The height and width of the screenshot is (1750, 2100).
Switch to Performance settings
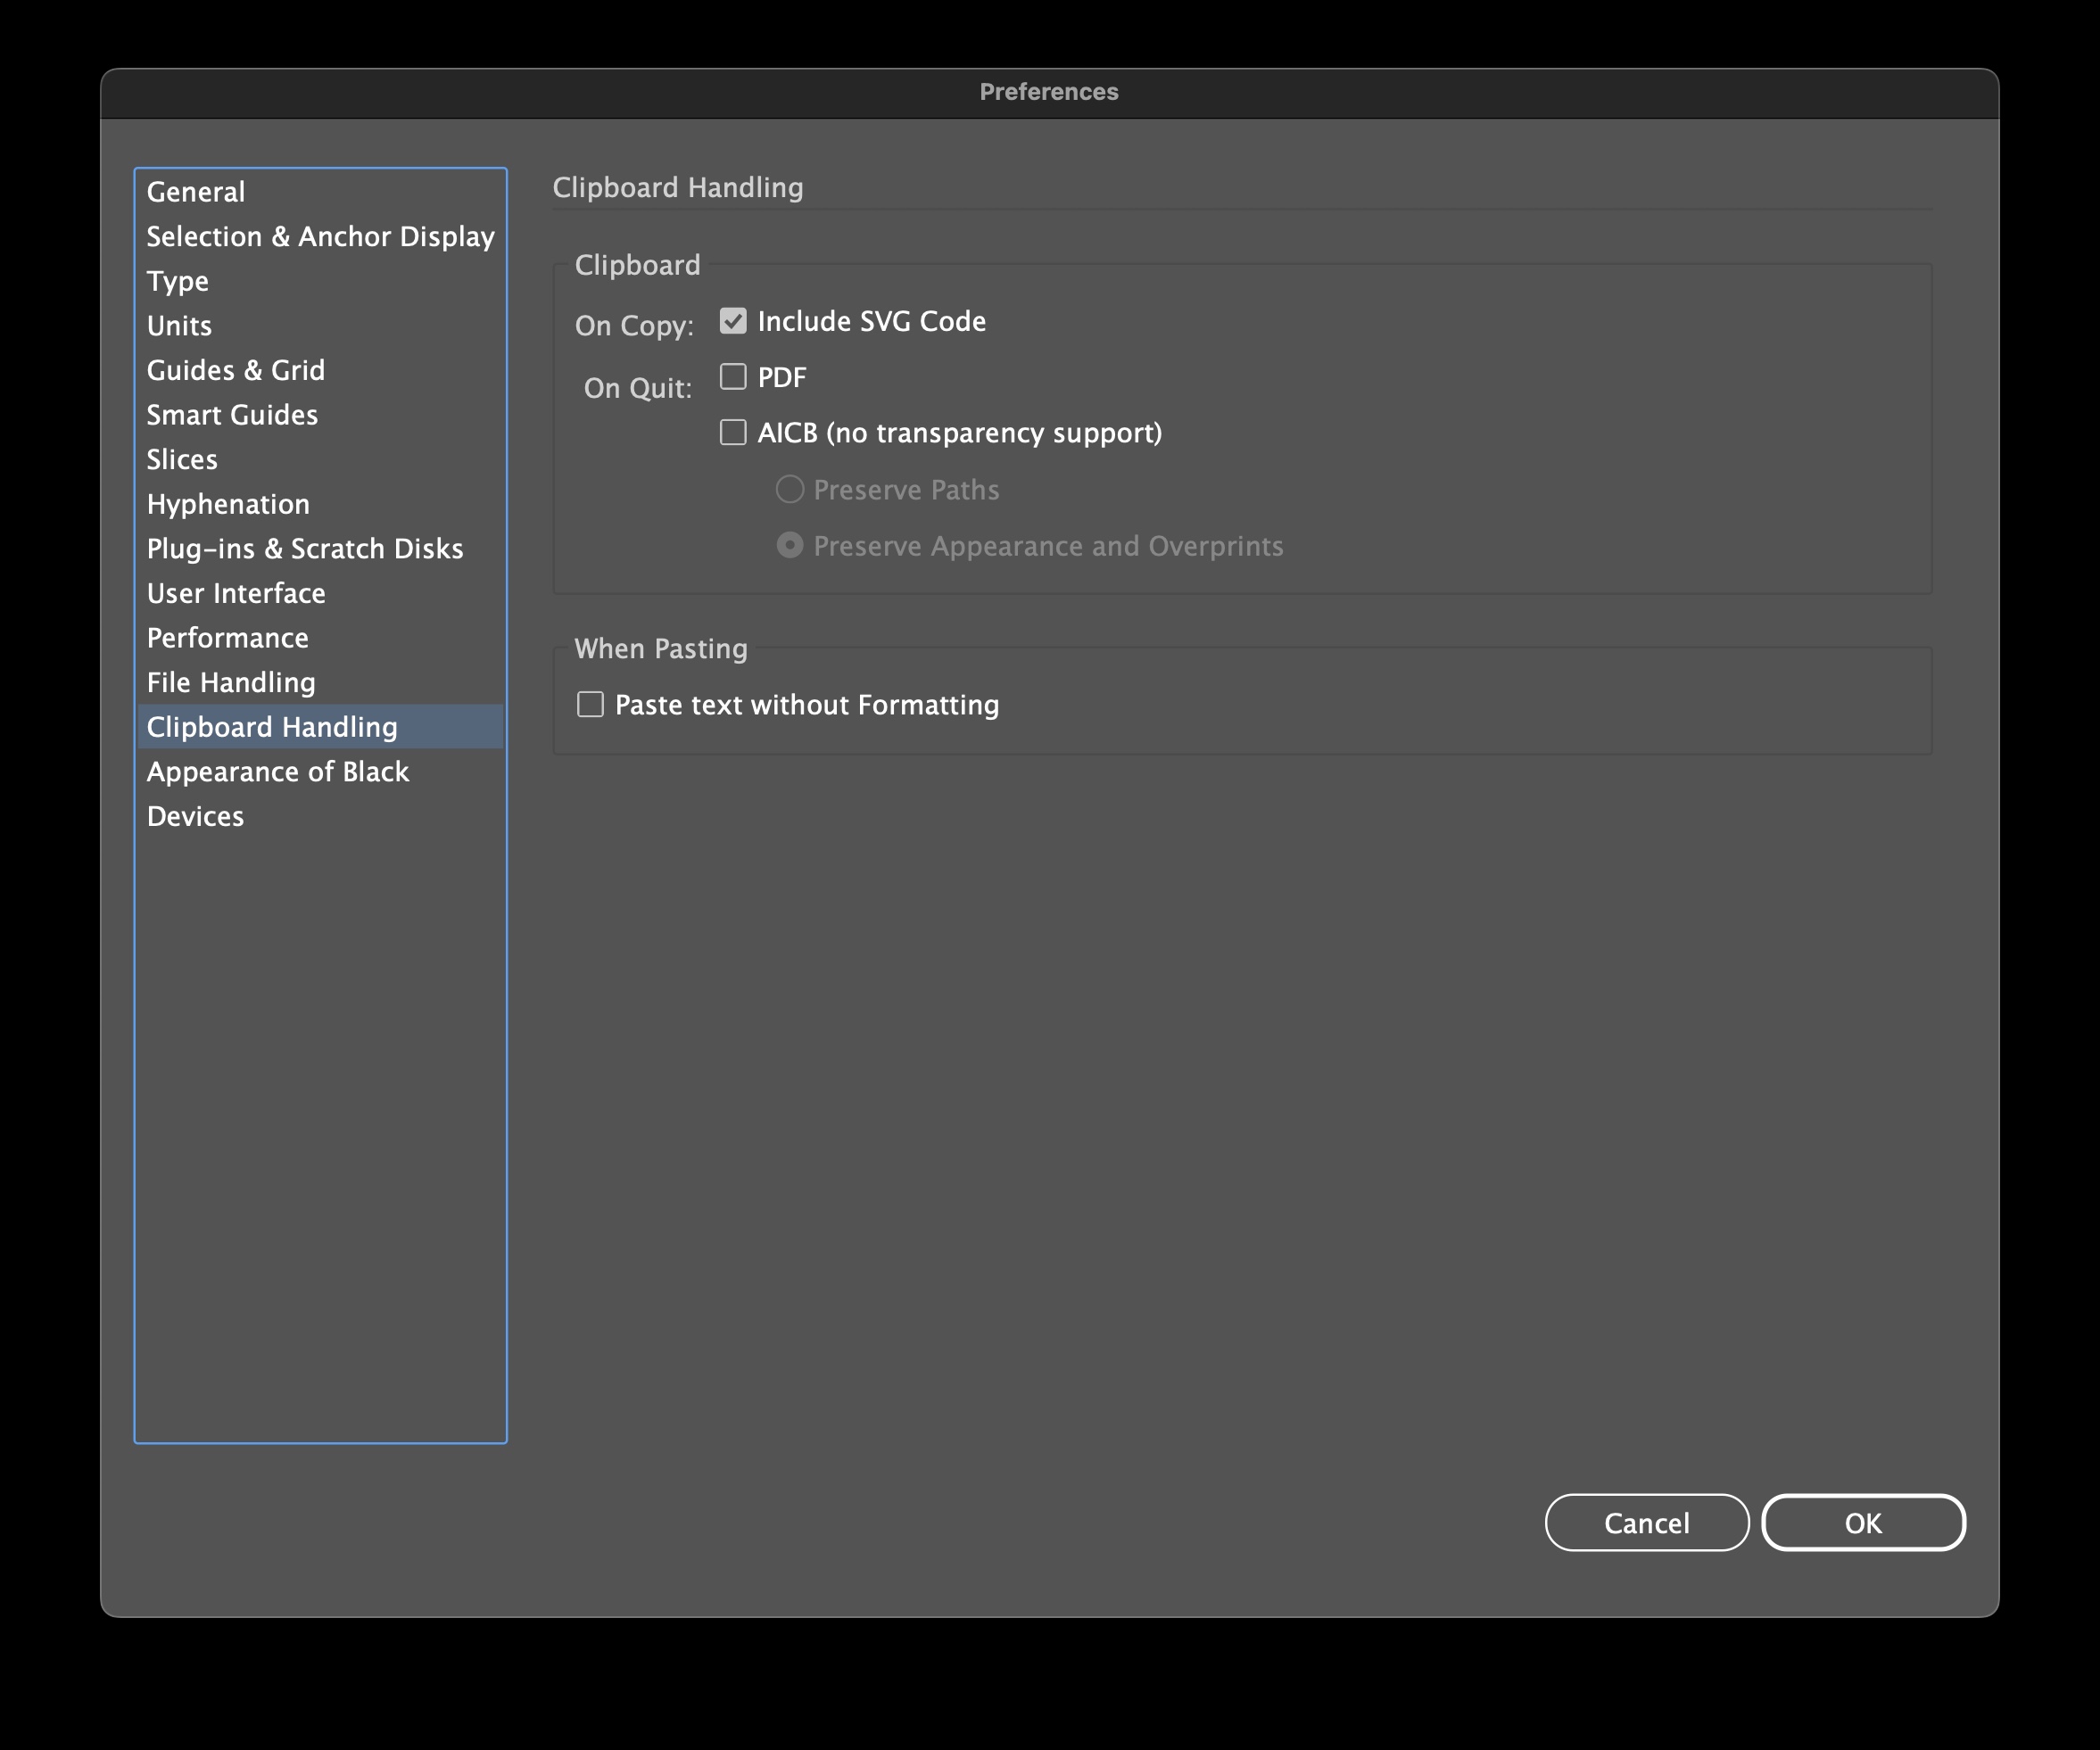coord(228,638)
